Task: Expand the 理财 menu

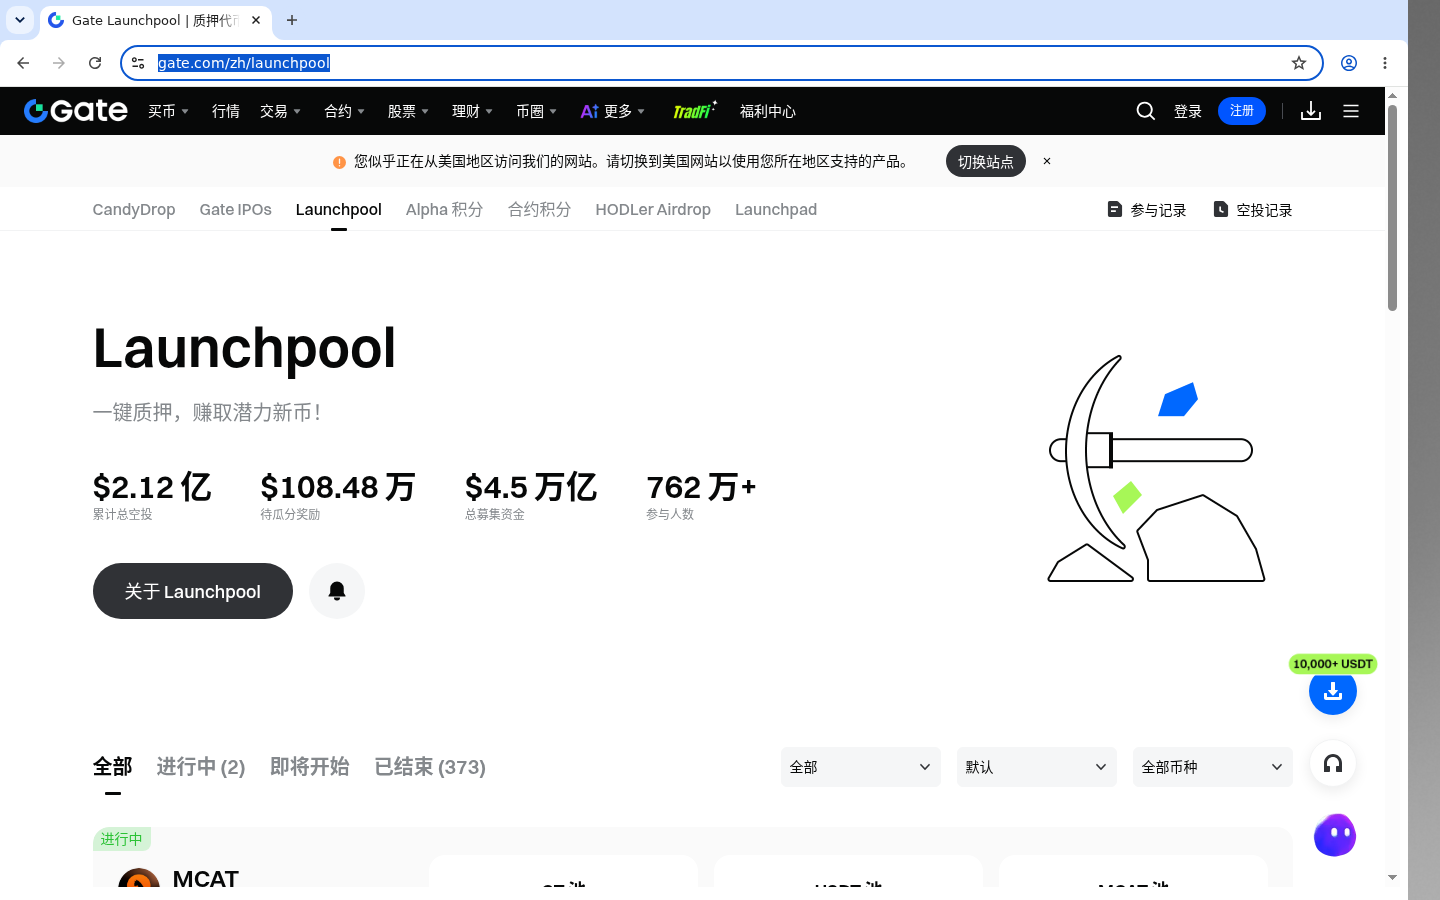Action: coord(472,111)
